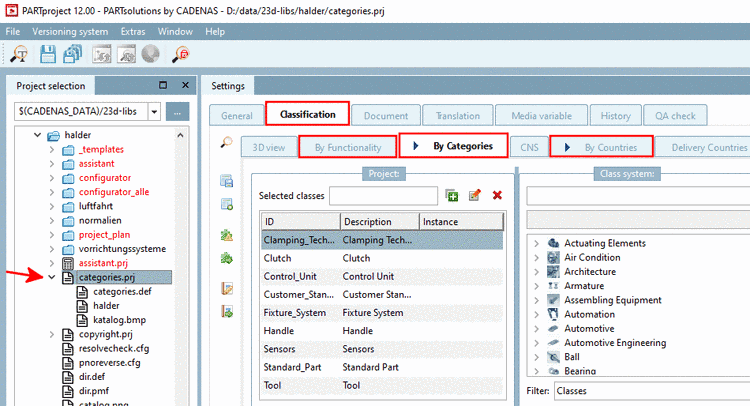
Task: Click the Armature class icon
Action: click(553, 285)
